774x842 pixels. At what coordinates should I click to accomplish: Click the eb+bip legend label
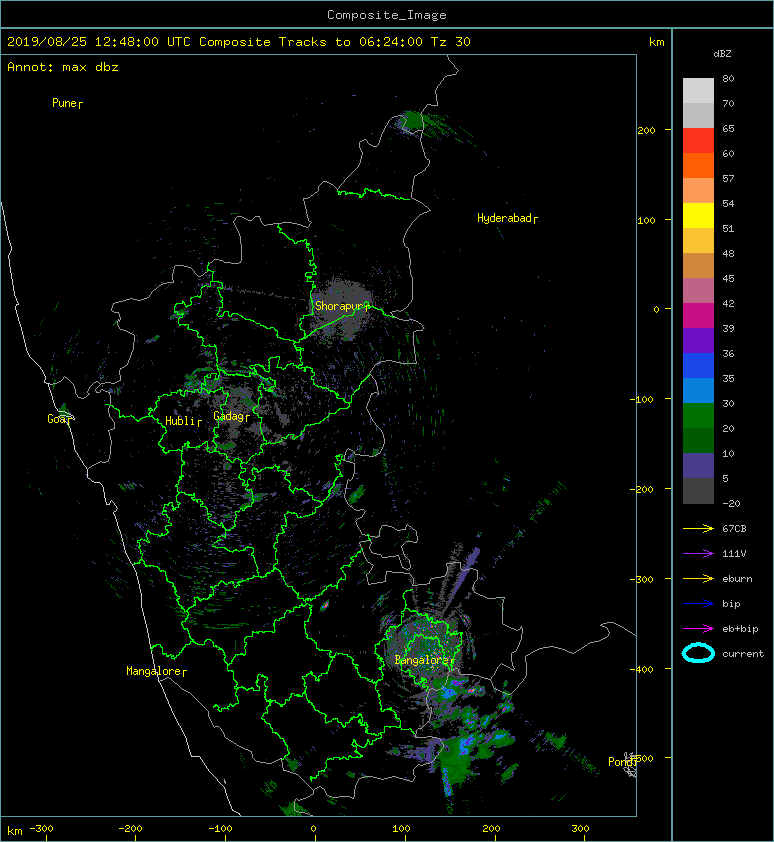(740, 629)
